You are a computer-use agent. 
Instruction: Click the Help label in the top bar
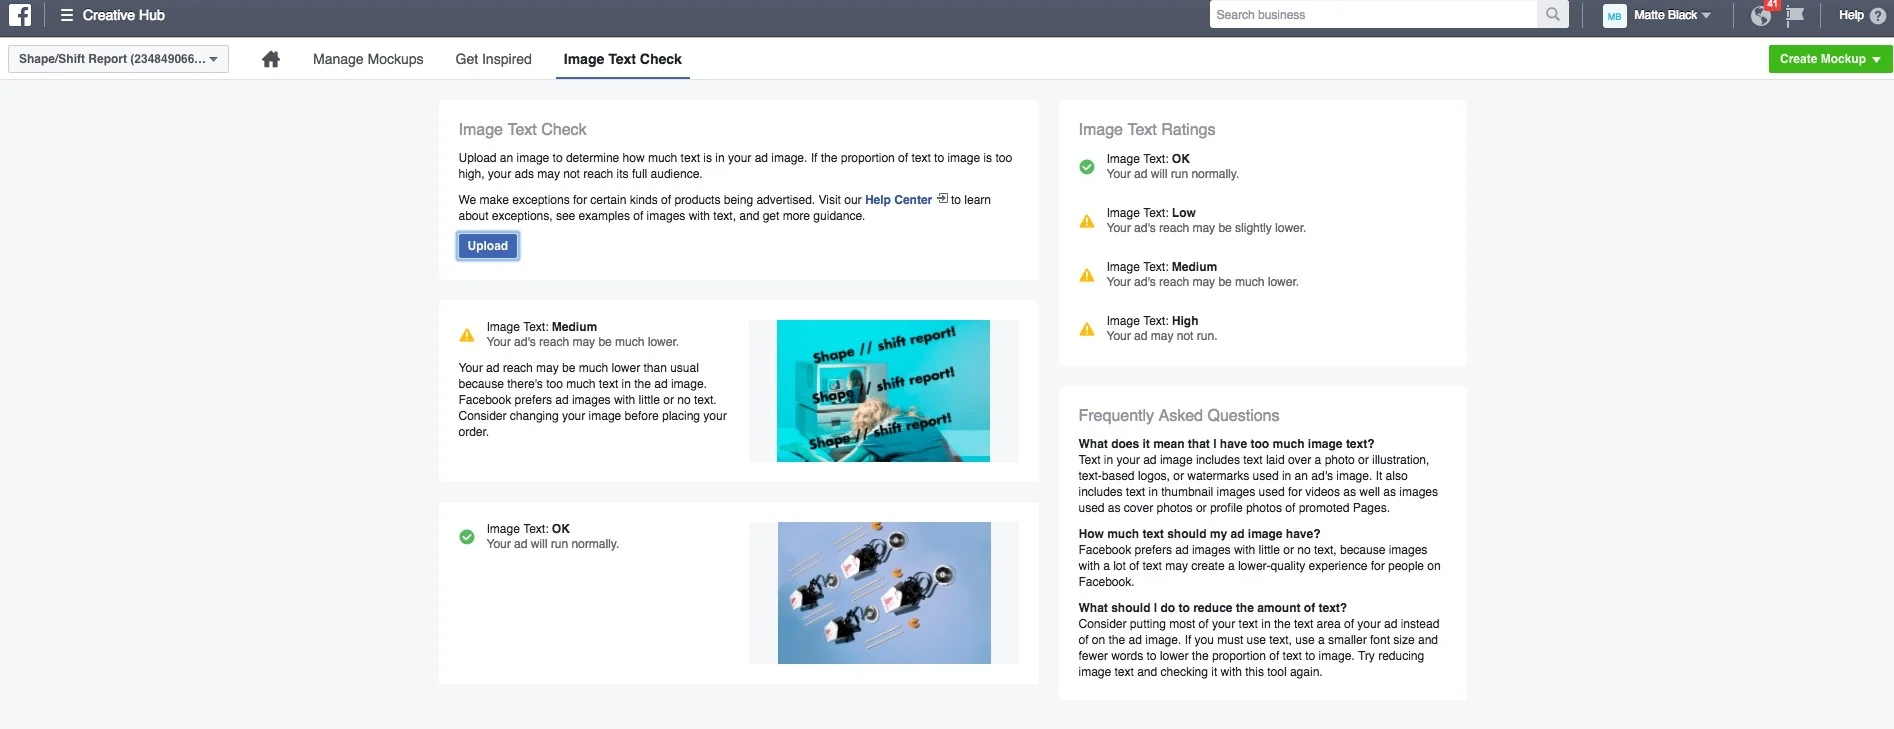point(1851,15)
